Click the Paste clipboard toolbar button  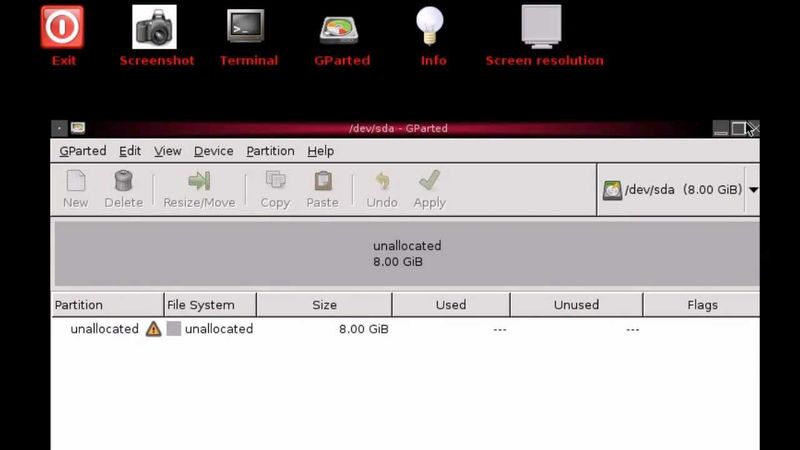pos(322,189)
